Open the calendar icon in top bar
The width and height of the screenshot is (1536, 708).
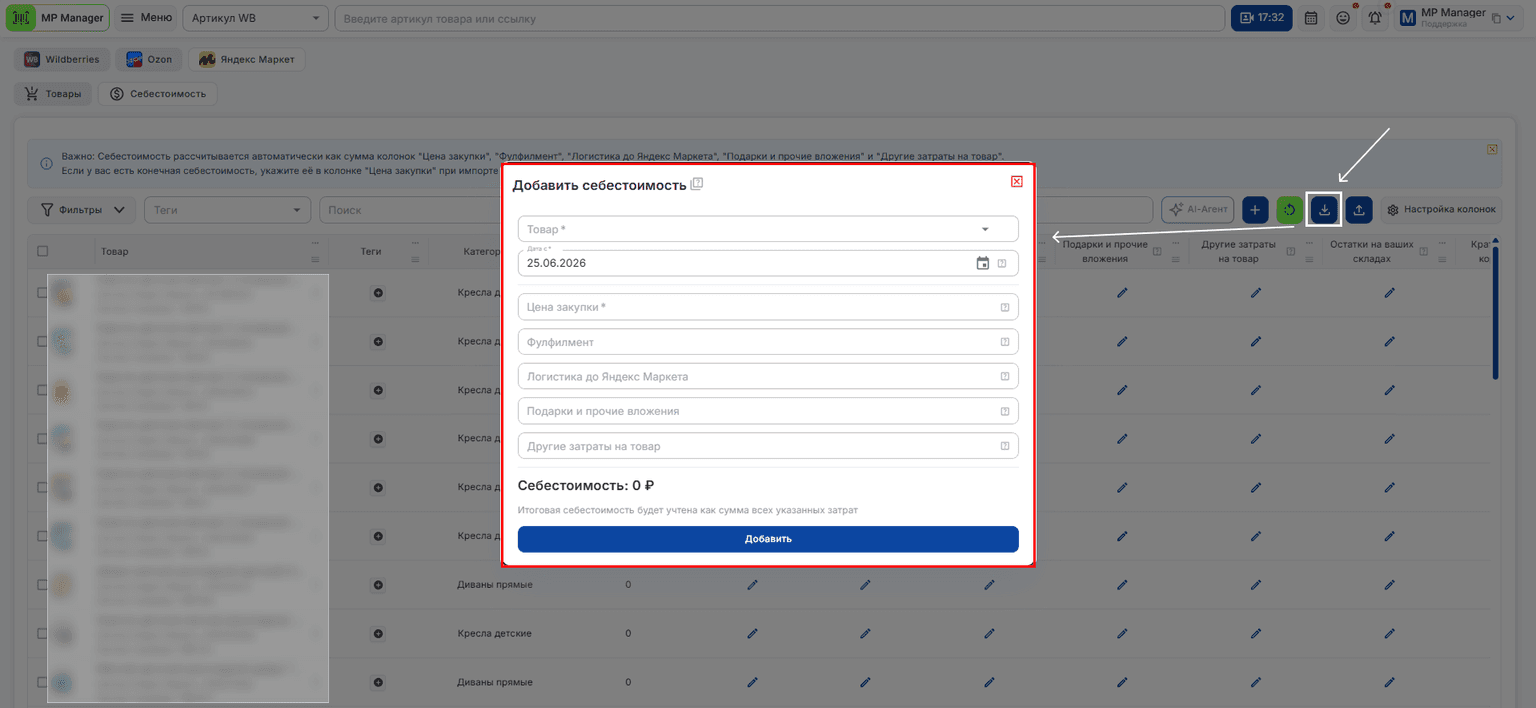[1311, 18]
